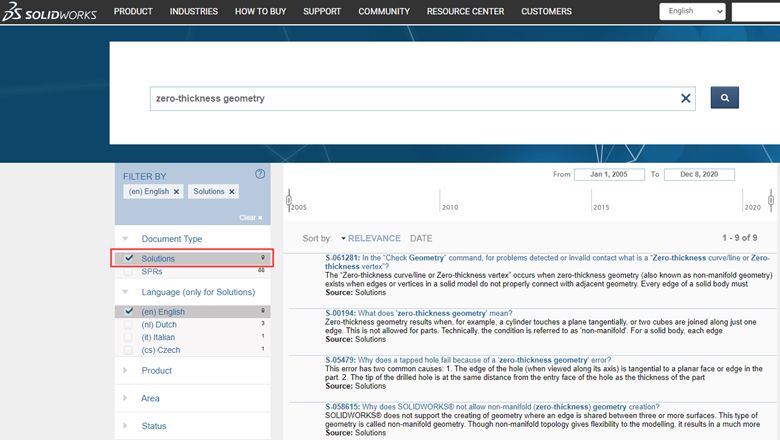The image size is (780, 440).
Task: Check the (nl) Dutch language checkbox
Action: (128, 325)
